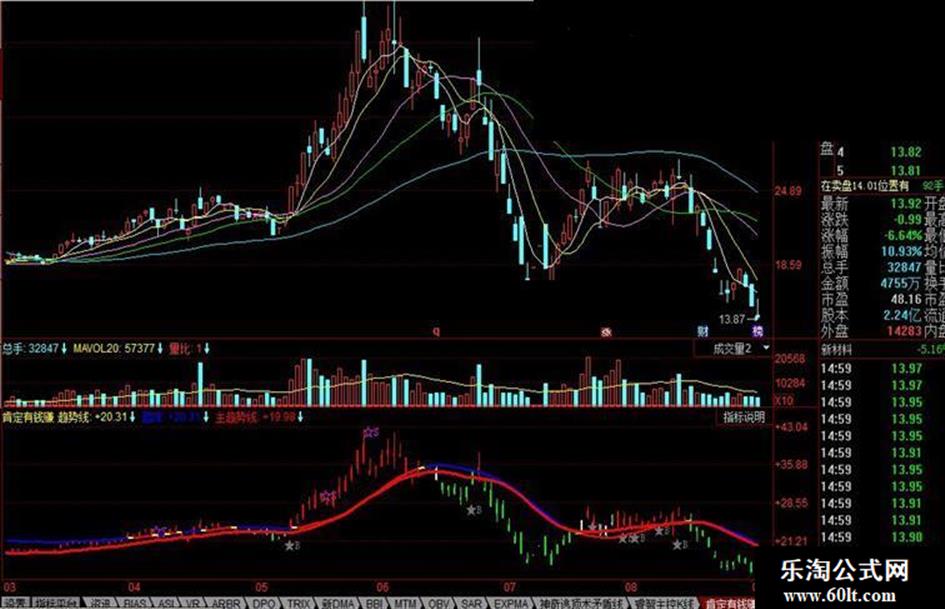Click the 新材料 sector label
The width and height of the screenshot is (945, 609).
click(x=839, y=350)
